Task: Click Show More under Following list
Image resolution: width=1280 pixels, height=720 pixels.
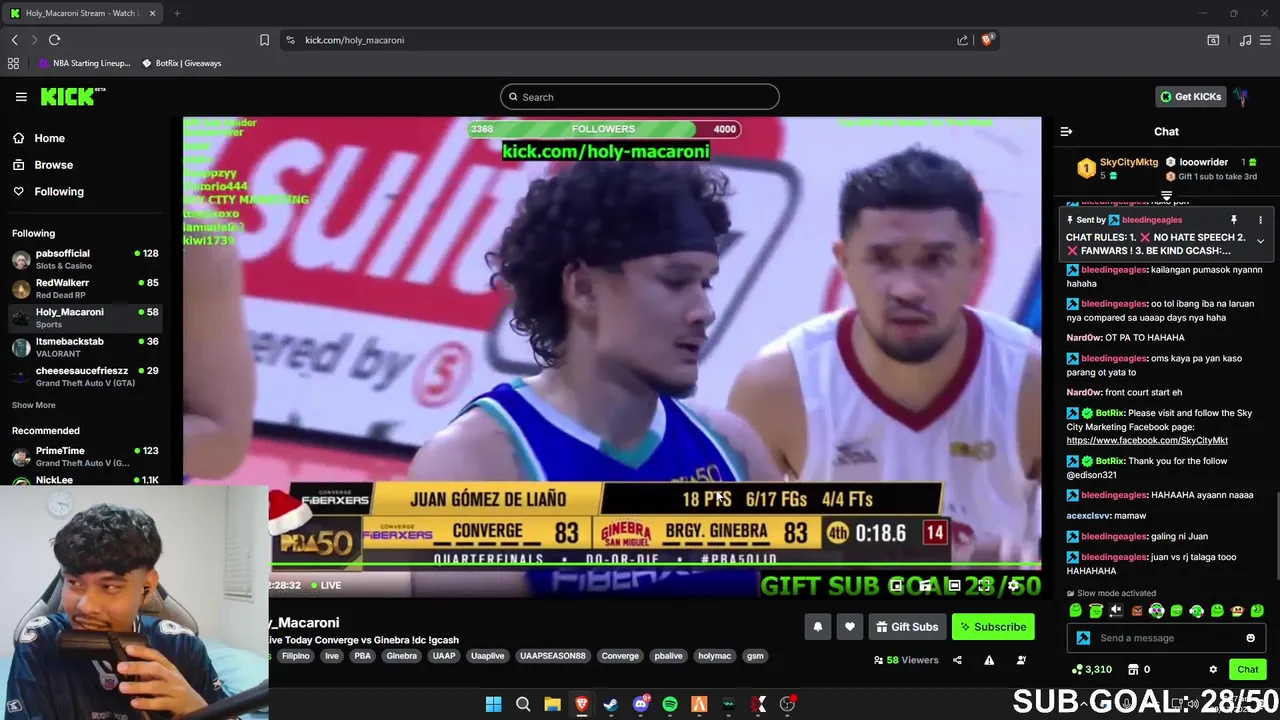Action: (x=34, y=405)
